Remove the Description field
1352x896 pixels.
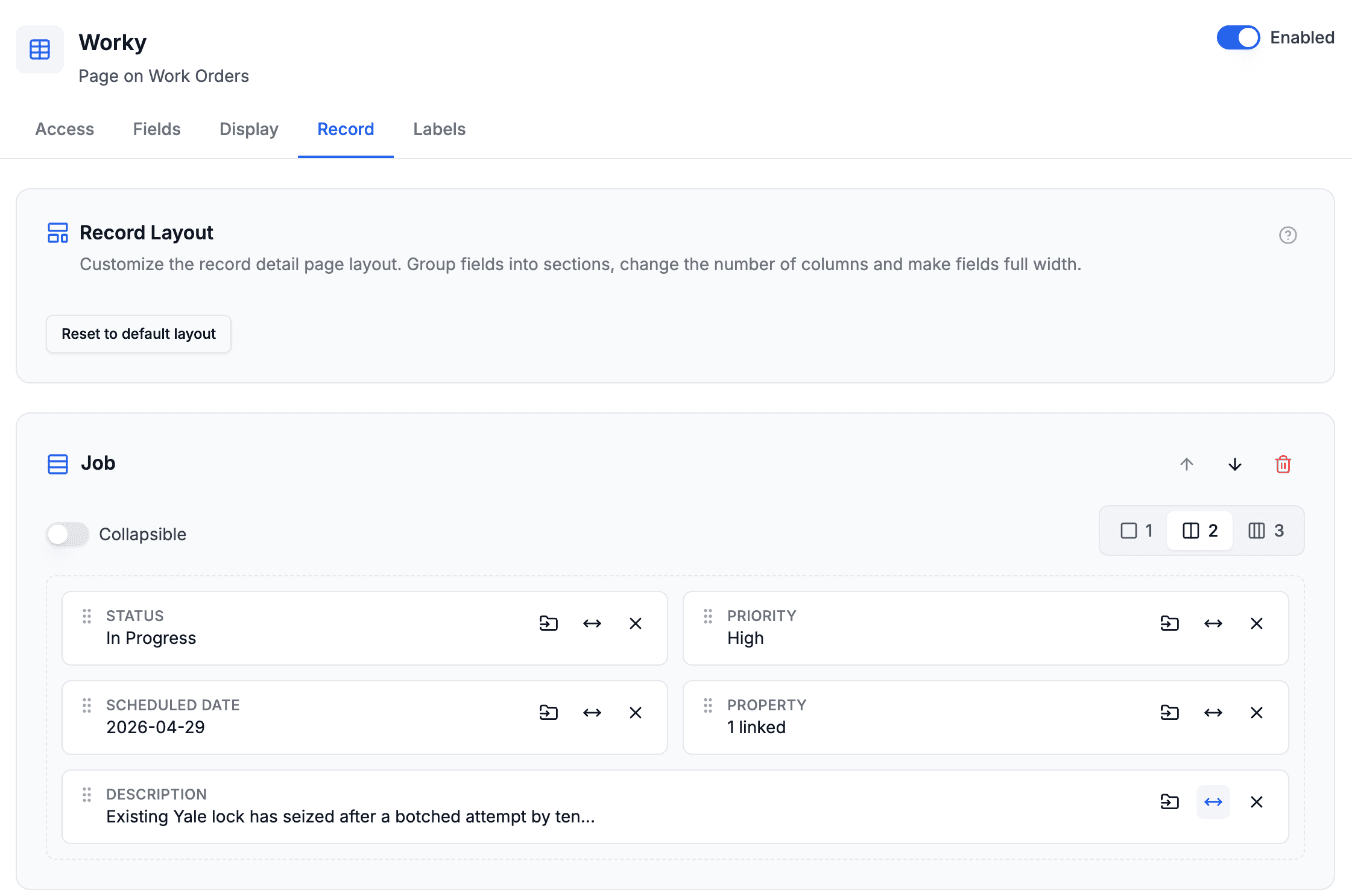coord(1257,801)
